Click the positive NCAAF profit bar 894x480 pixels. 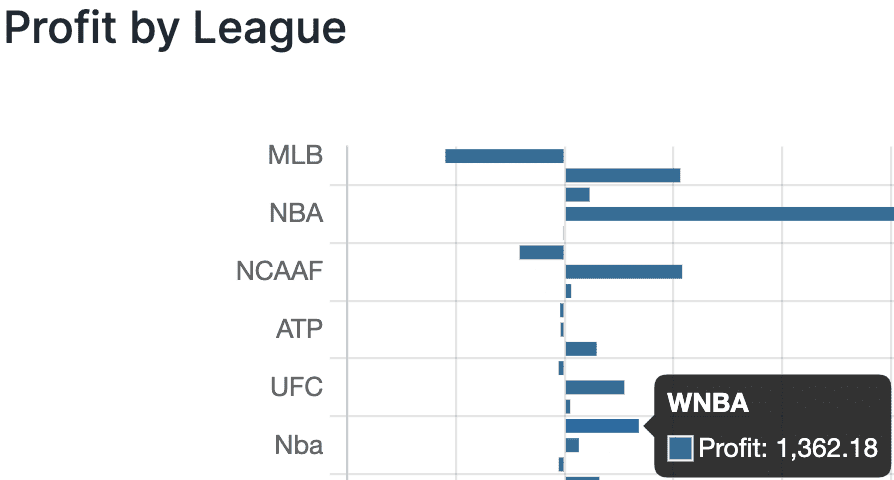click(623, 271)
